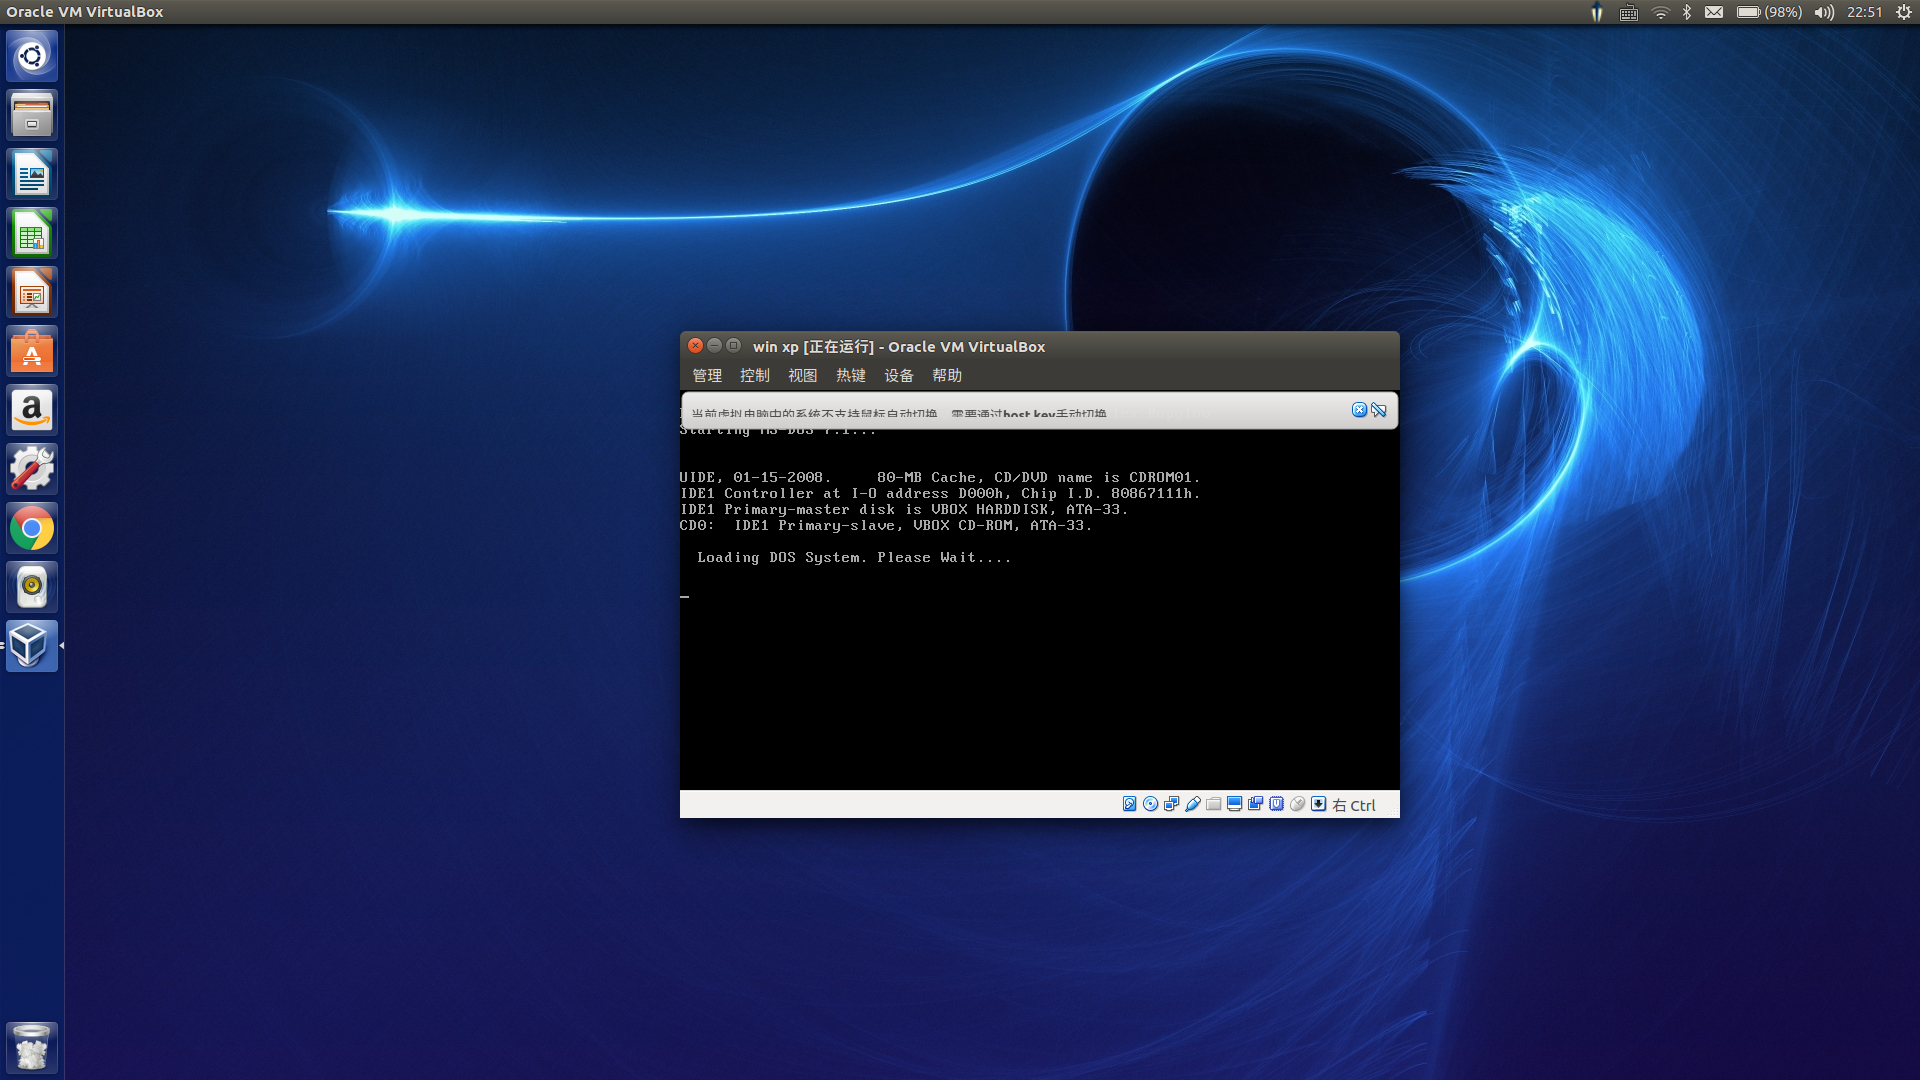
Task: Click the optical disc status icon
Action: pos(1150,804)
